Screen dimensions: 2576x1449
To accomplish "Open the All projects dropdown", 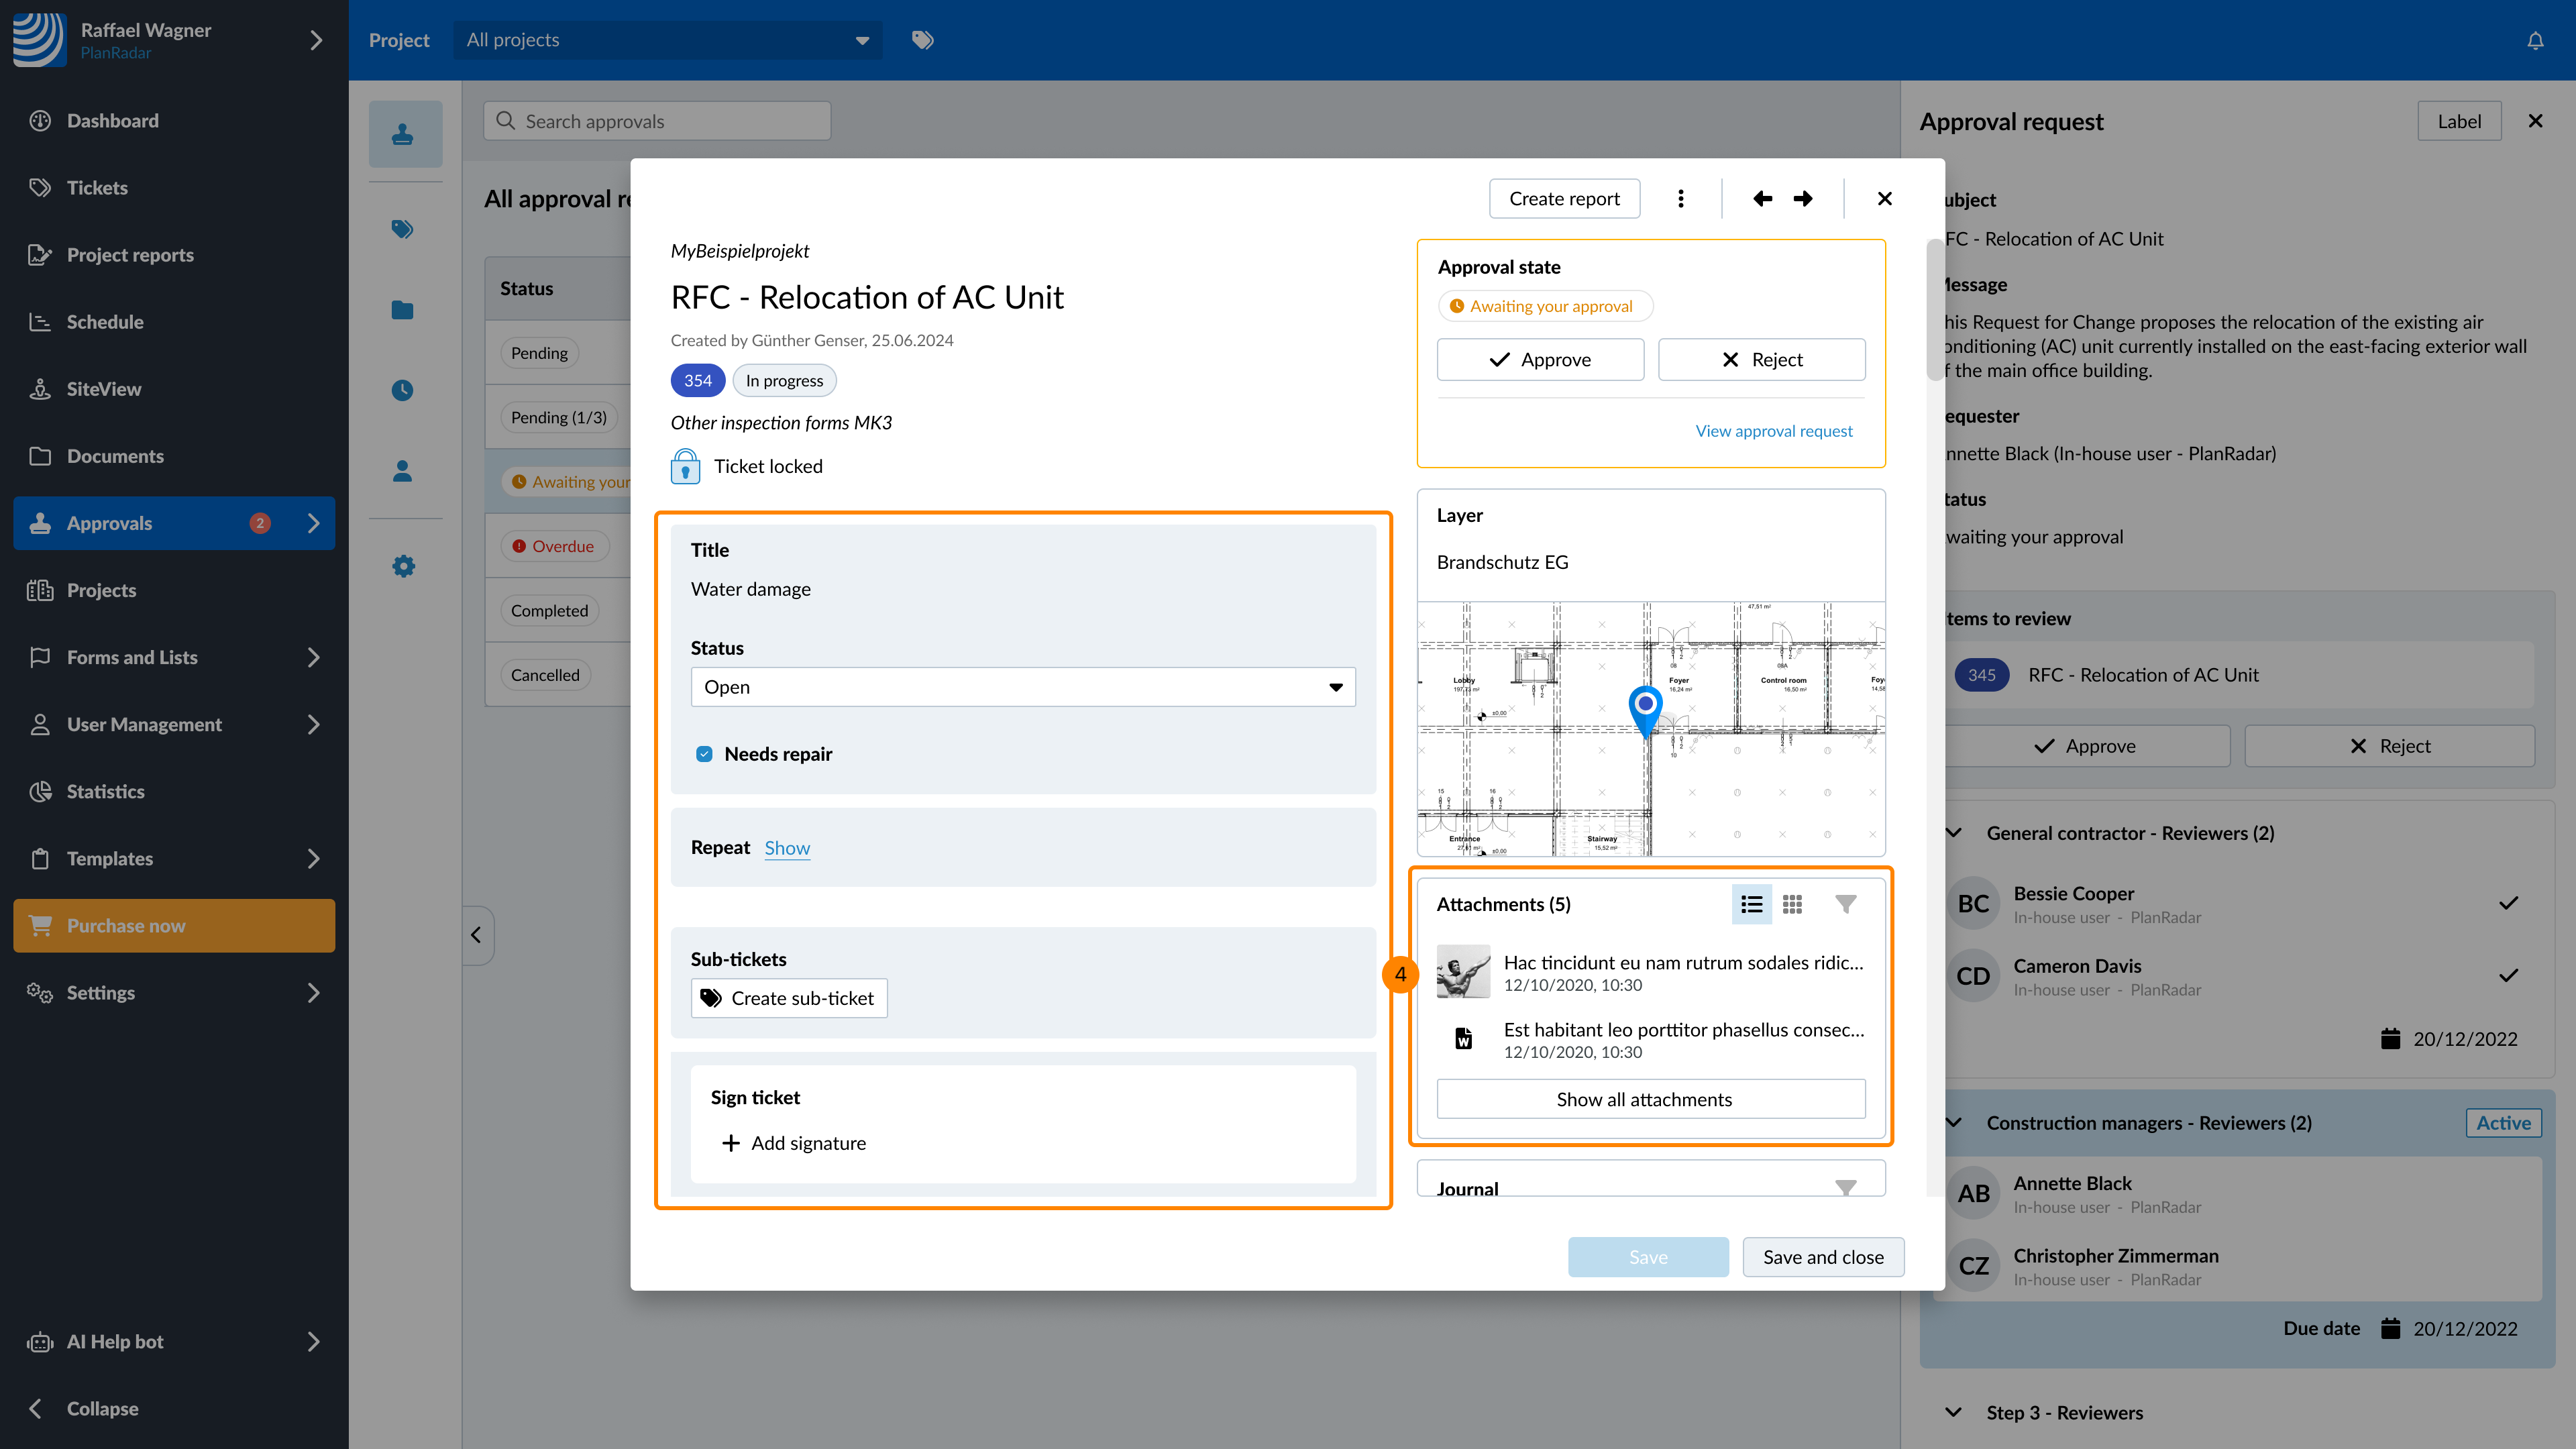I will 667,40.
